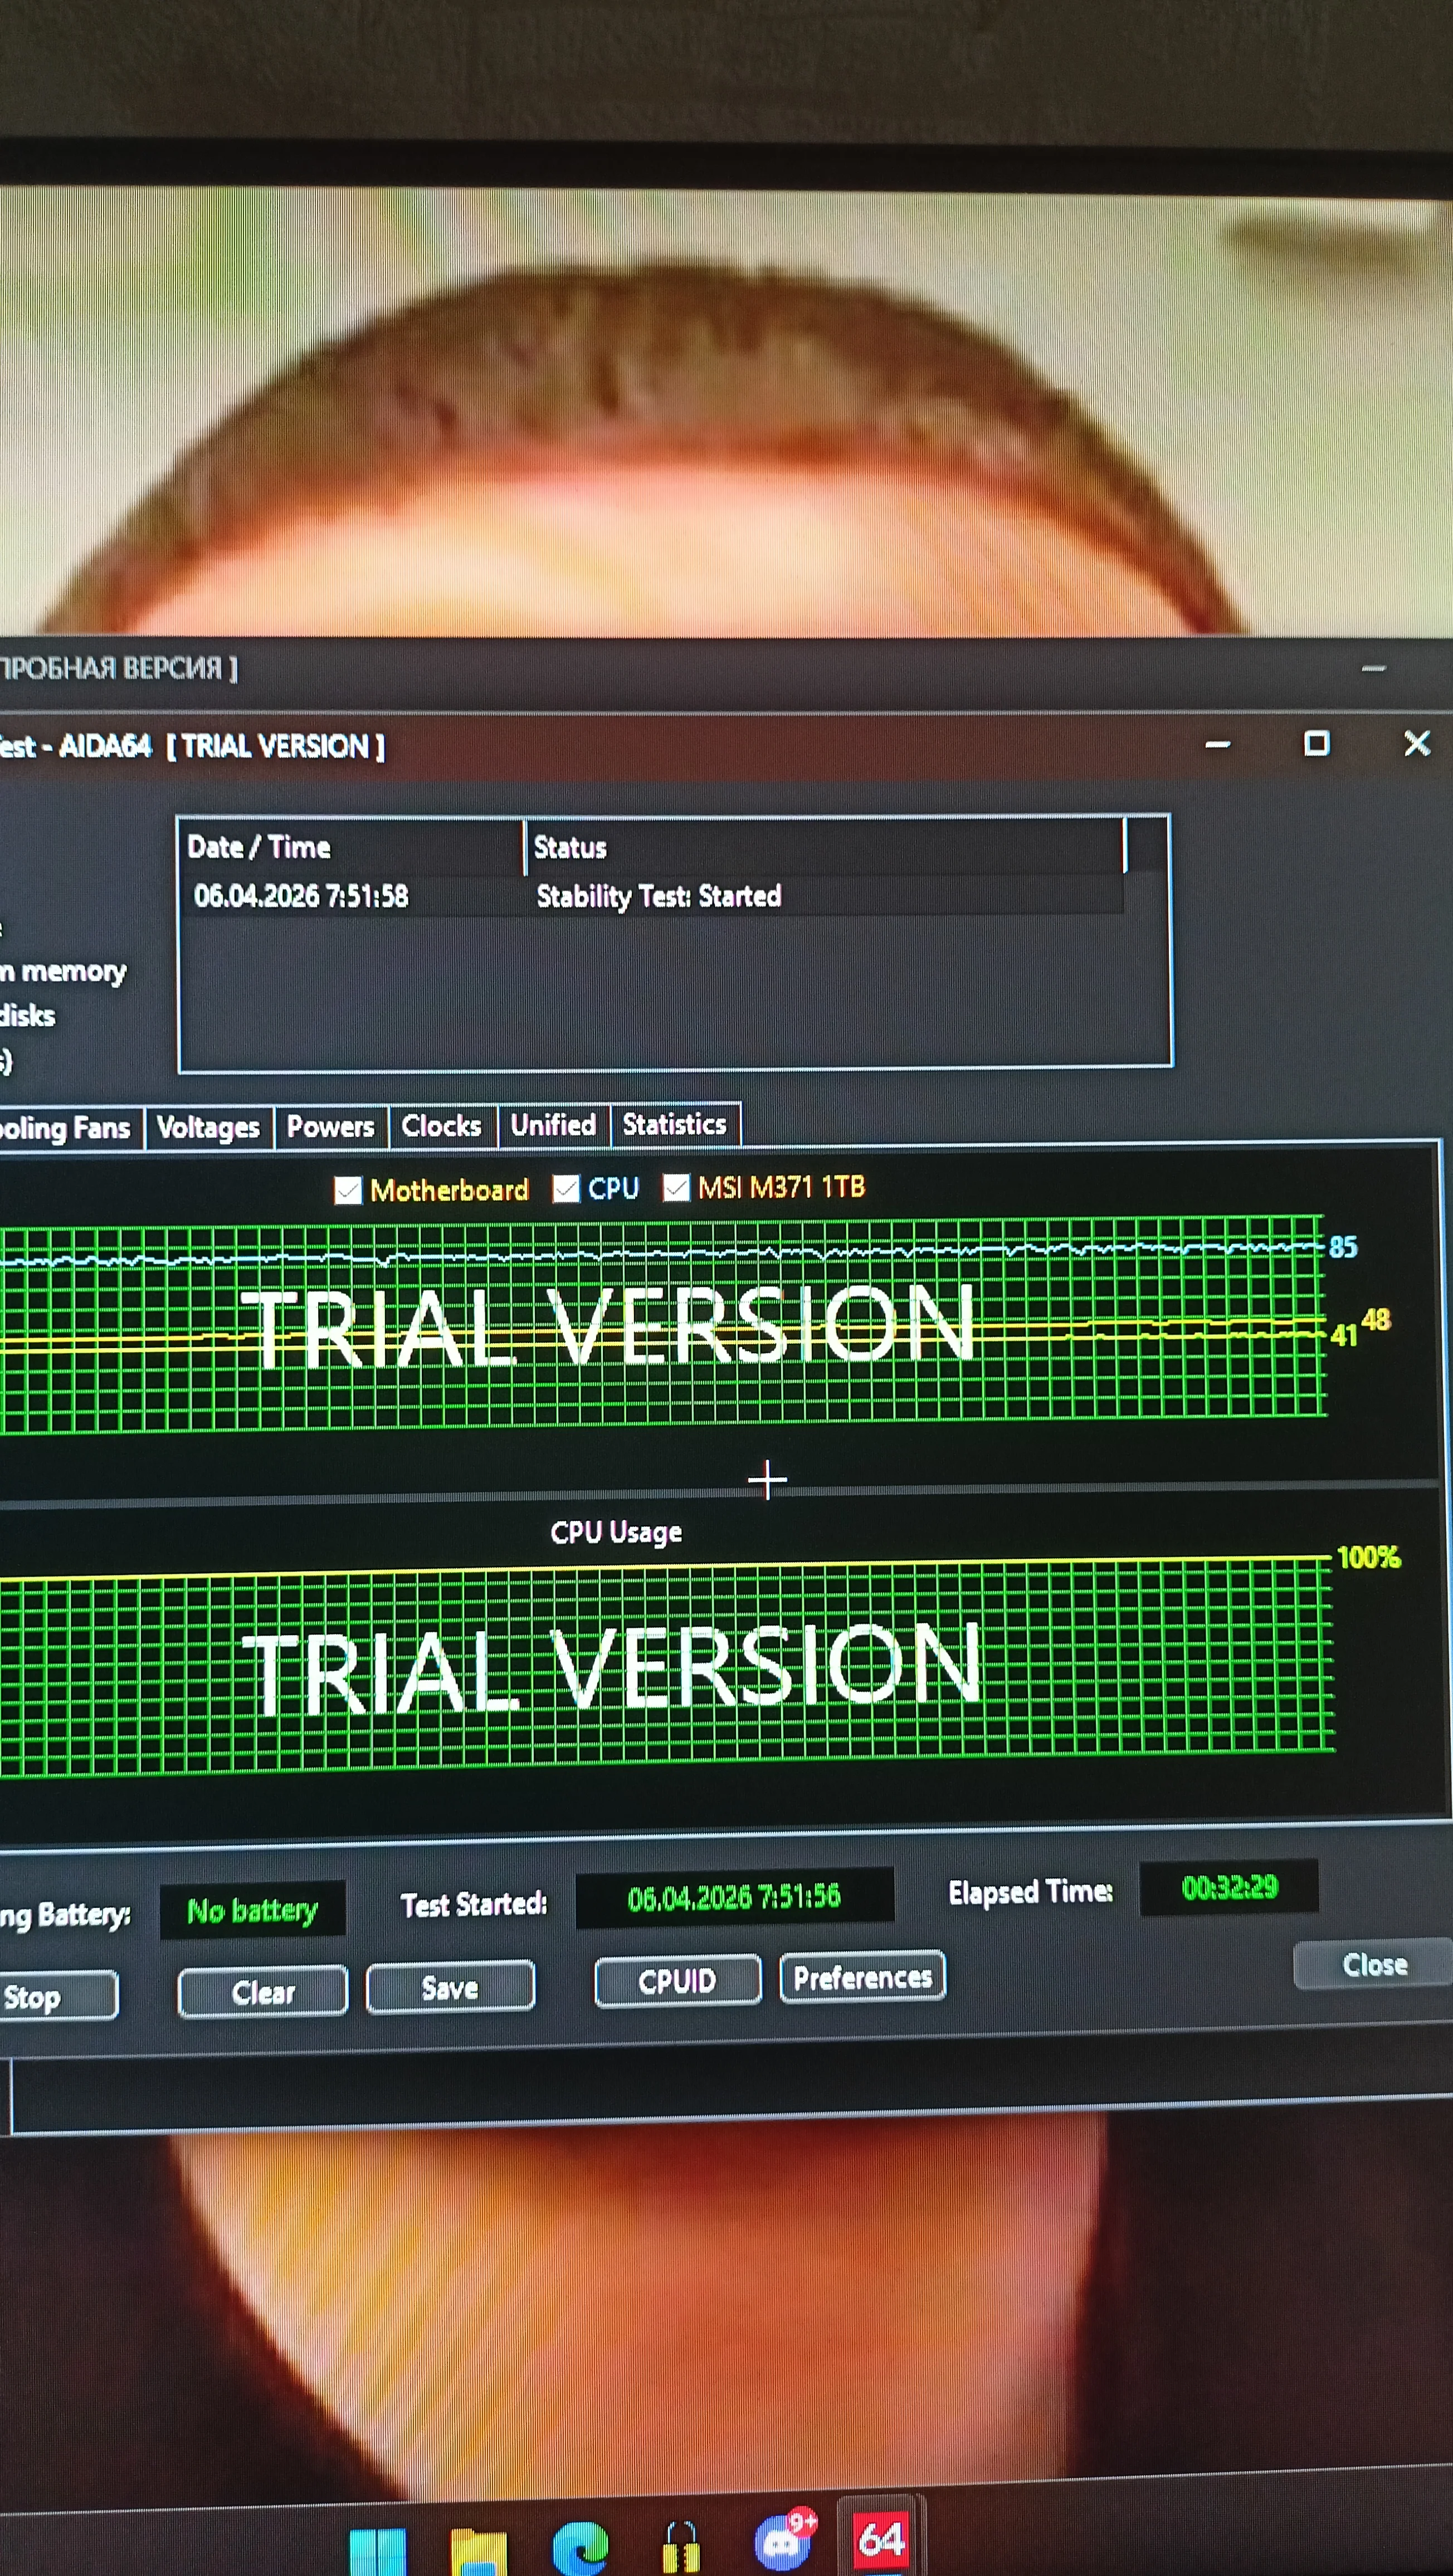Minimize the AIDA64 stability test window
This screenshot has width=1453, height=2576.
(1217, 744)
